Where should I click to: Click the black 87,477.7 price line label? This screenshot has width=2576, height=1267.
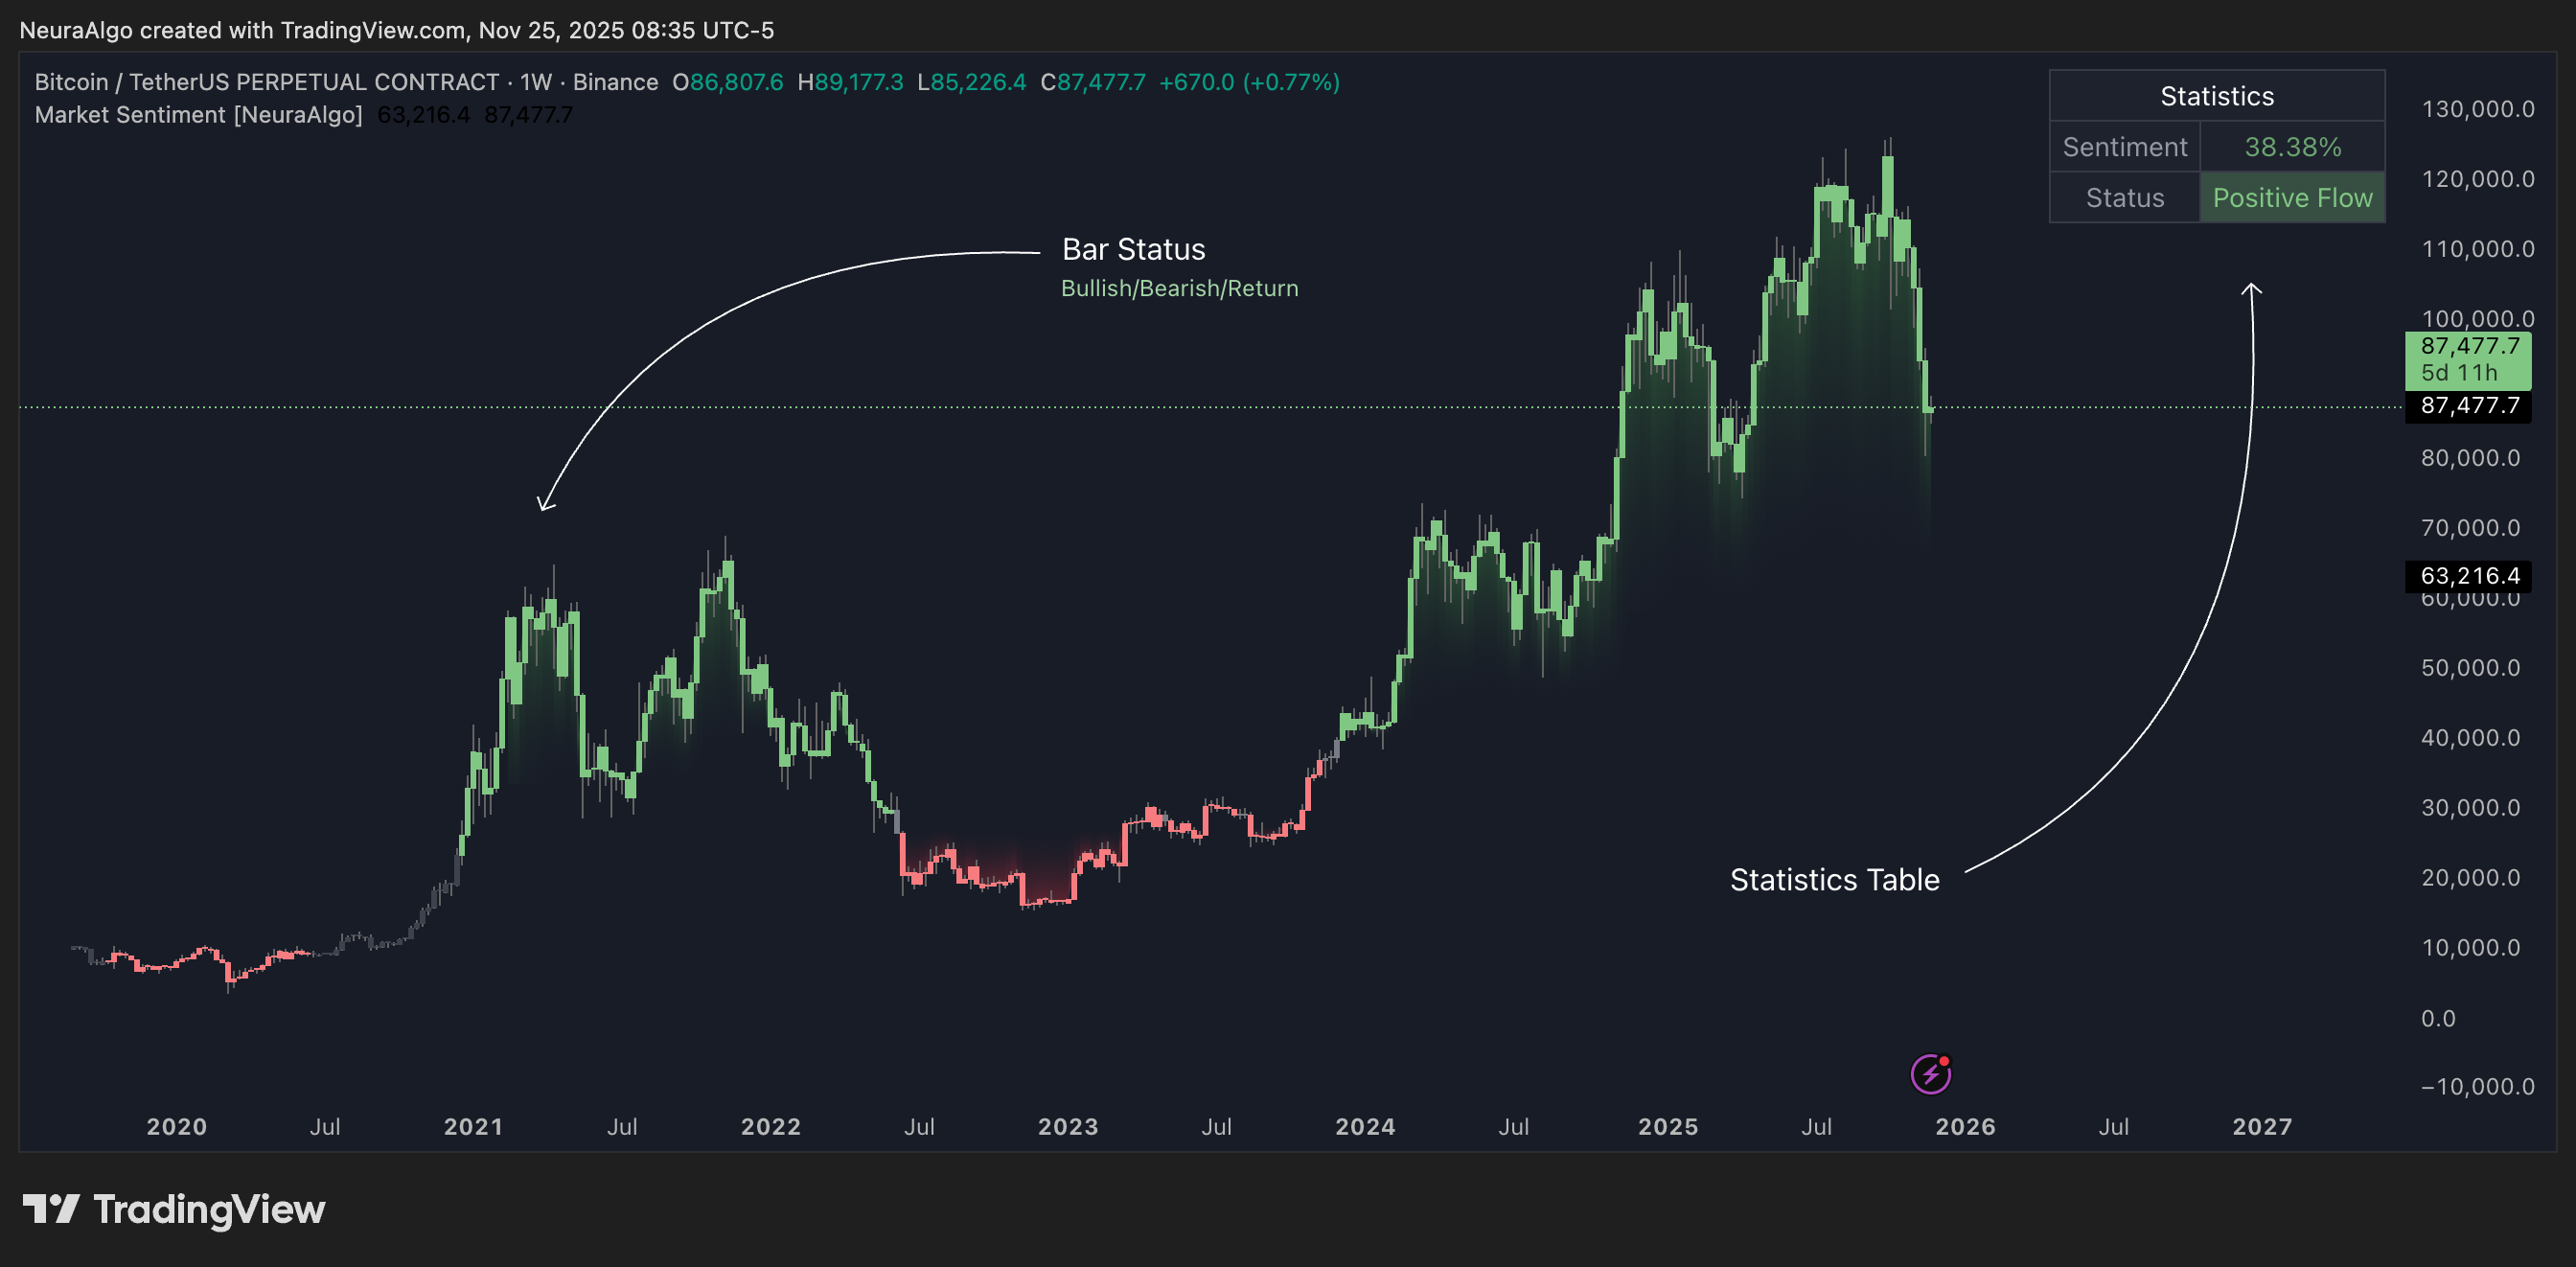pos(2468,406)
